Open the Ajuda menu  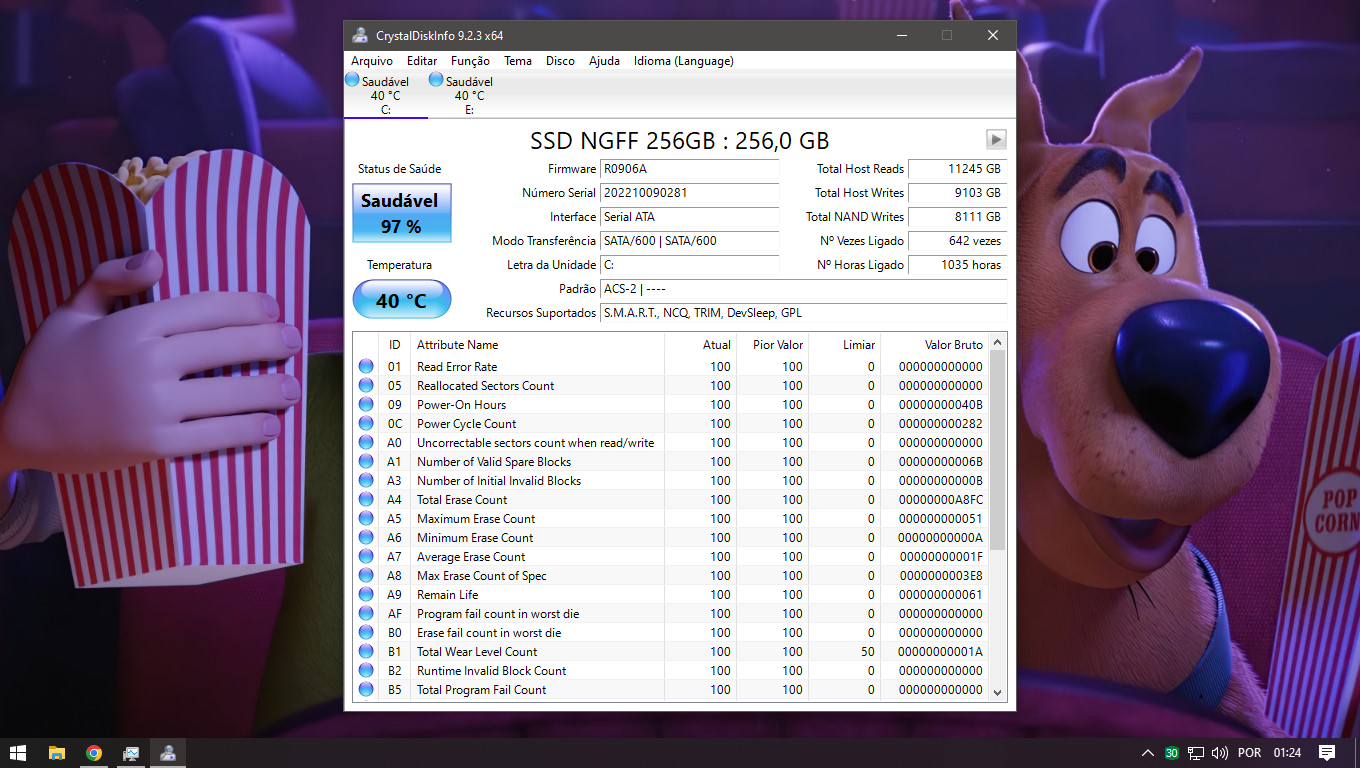(x=604, y=61)
